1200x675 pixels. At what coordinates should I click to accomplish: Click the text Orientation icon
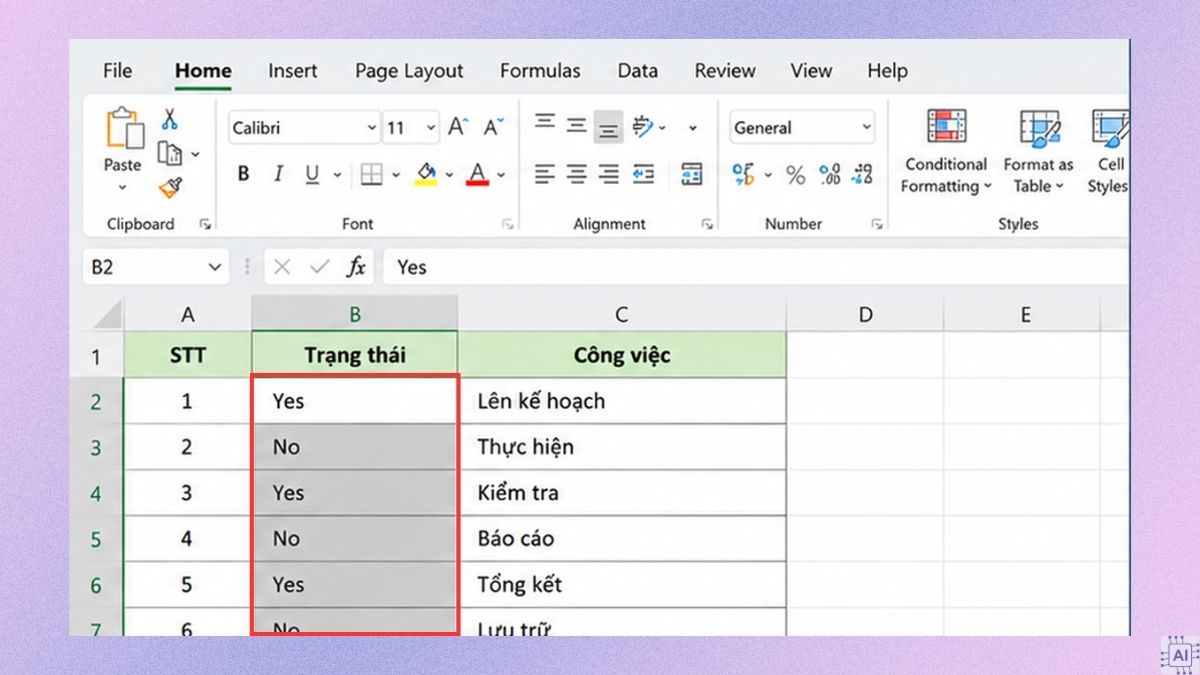(644, 127)
